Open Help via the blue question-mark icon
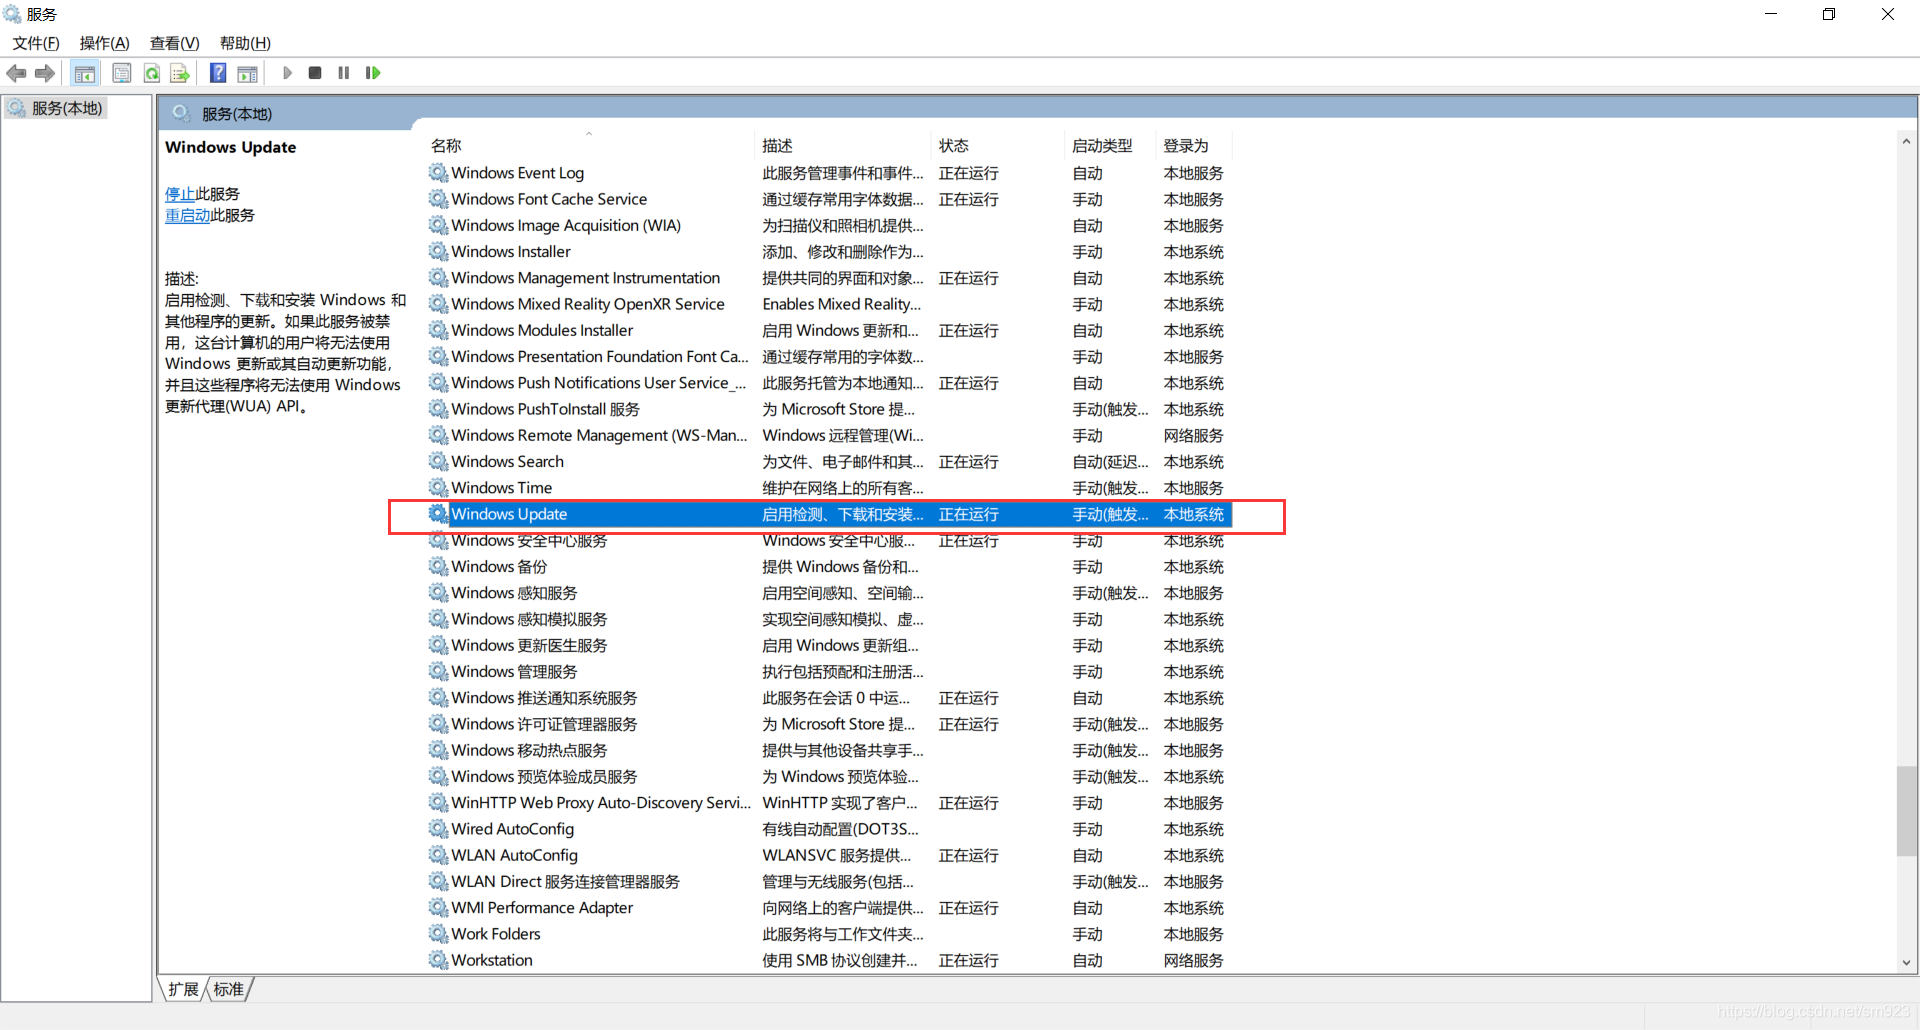This screenshot has height=1030, width=1920. 218,73
